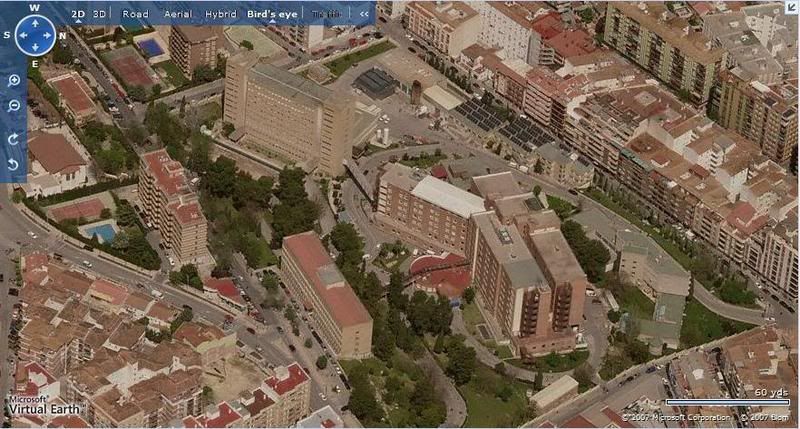Viewport: 800px width, 429px height.
Task: Zoom in with the plus magnifier
Action: pyautogui.click(x=14, y=80)
